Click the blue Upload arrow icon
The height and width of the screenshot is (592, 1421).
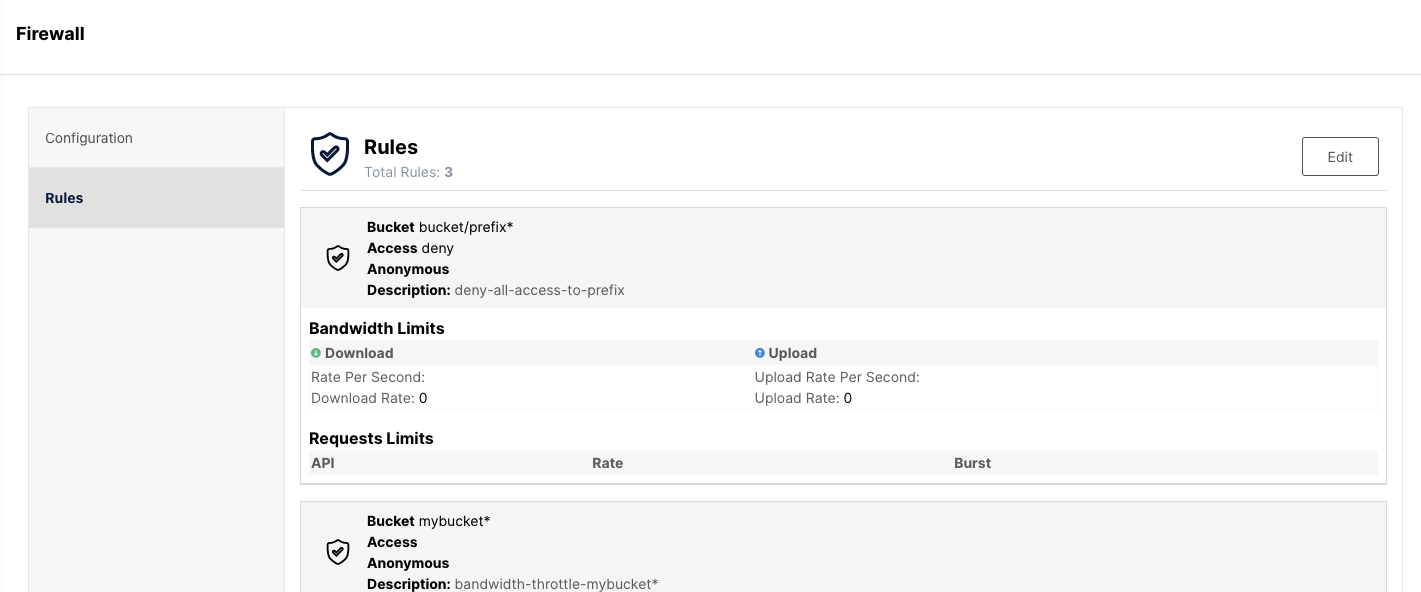pyautogui.click(x=760, y=353)
